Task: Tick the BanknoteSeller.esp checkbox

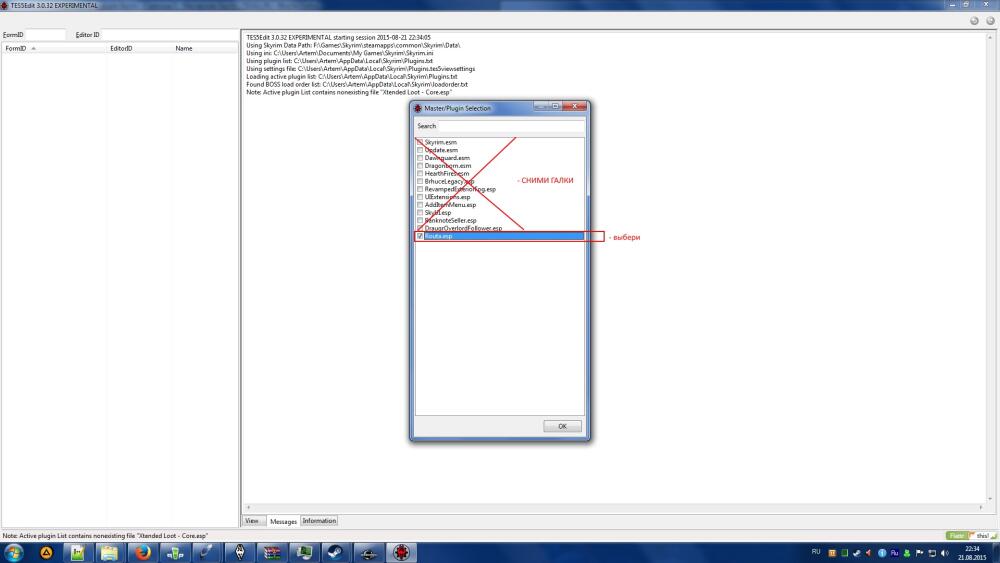Action: (420, 221)
